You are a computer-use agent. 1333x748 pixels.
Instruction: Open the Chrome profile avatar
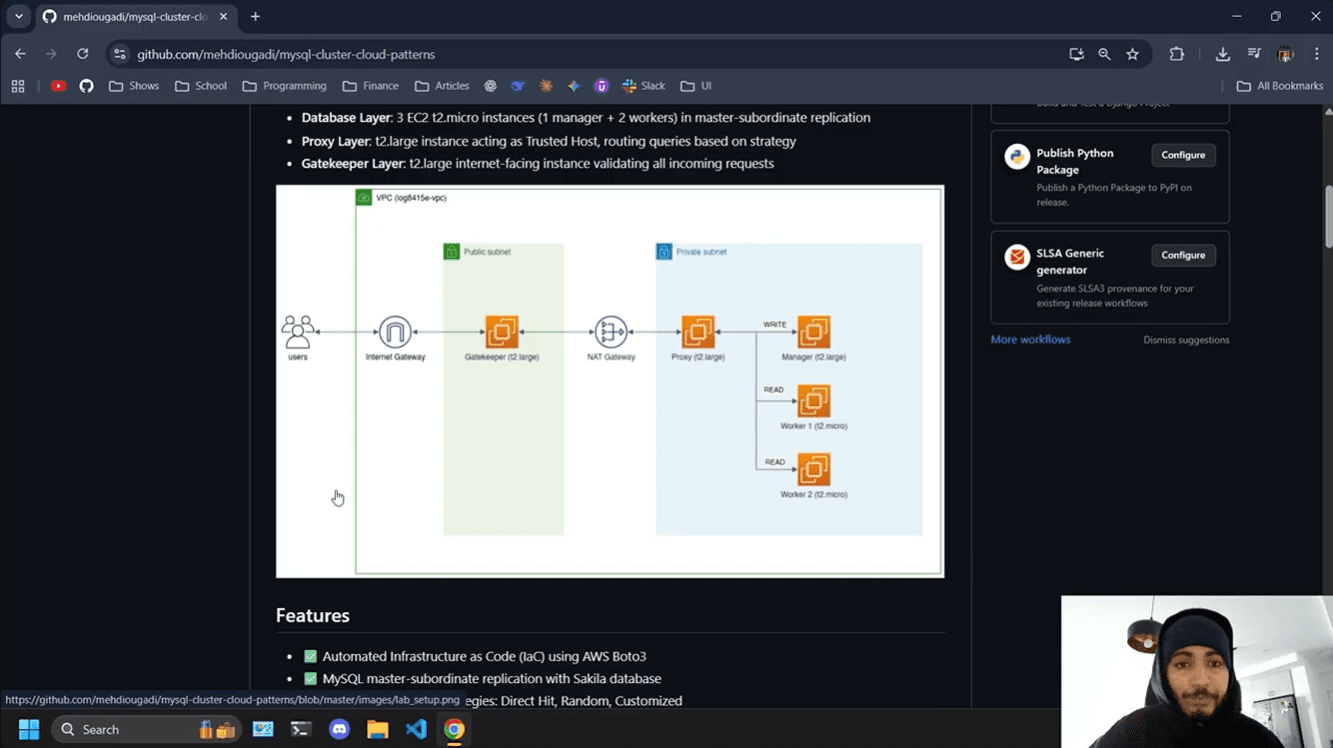click(x=1286, y=54)
